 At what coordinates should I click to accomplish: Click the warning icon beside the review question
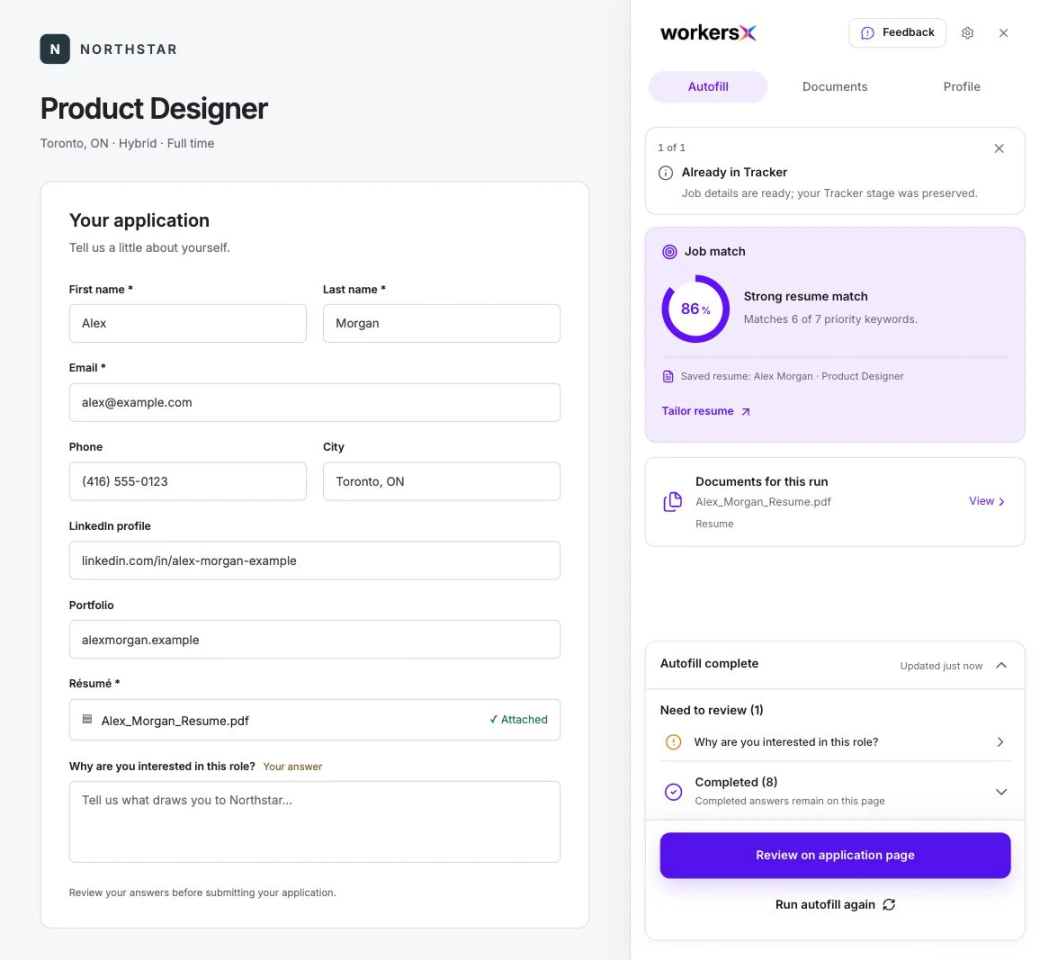coord(673,742)
